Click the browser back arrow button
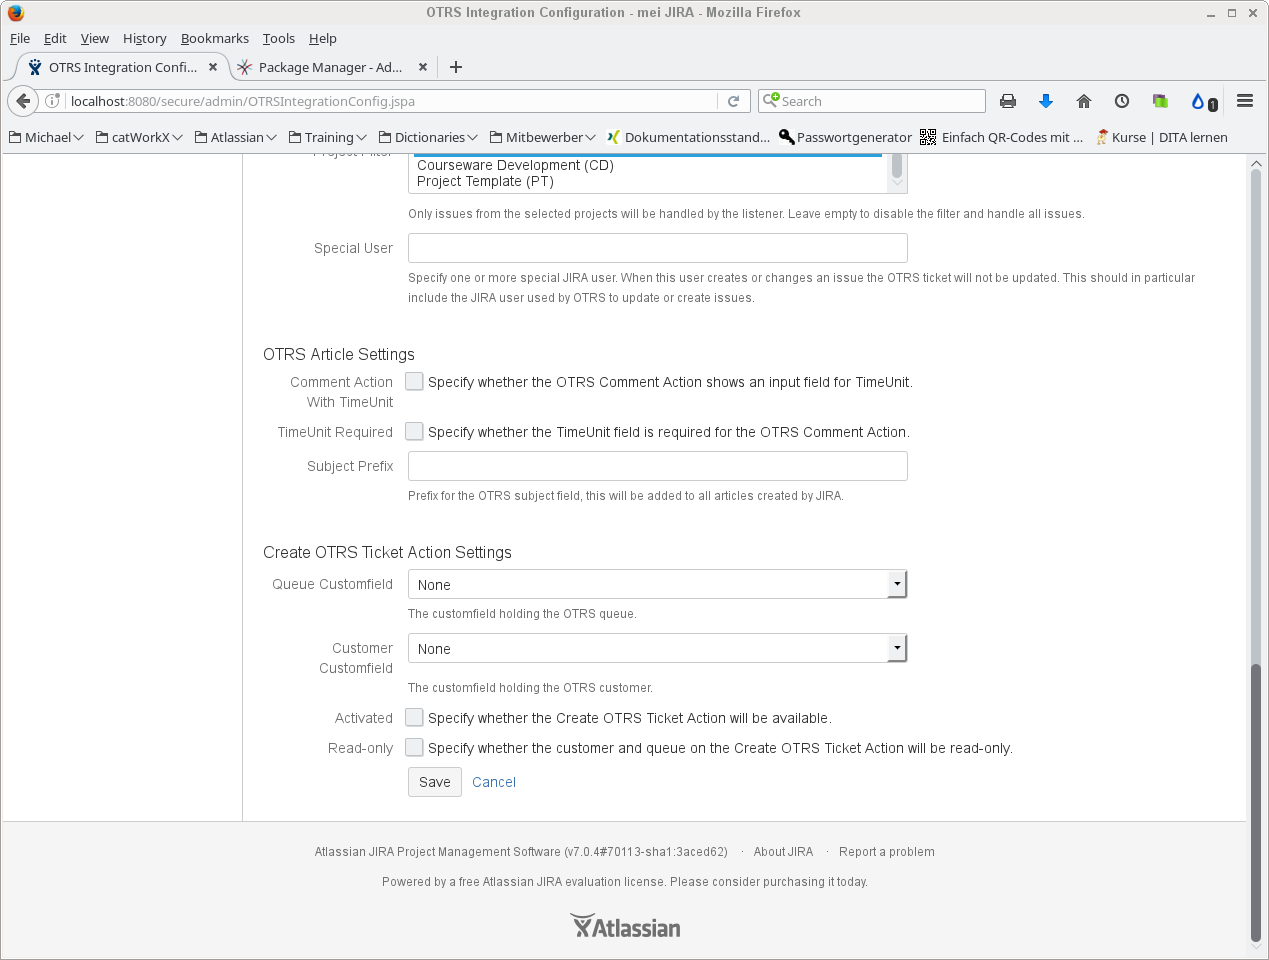The image size is (1269, 960). click(x=24, y=101)
